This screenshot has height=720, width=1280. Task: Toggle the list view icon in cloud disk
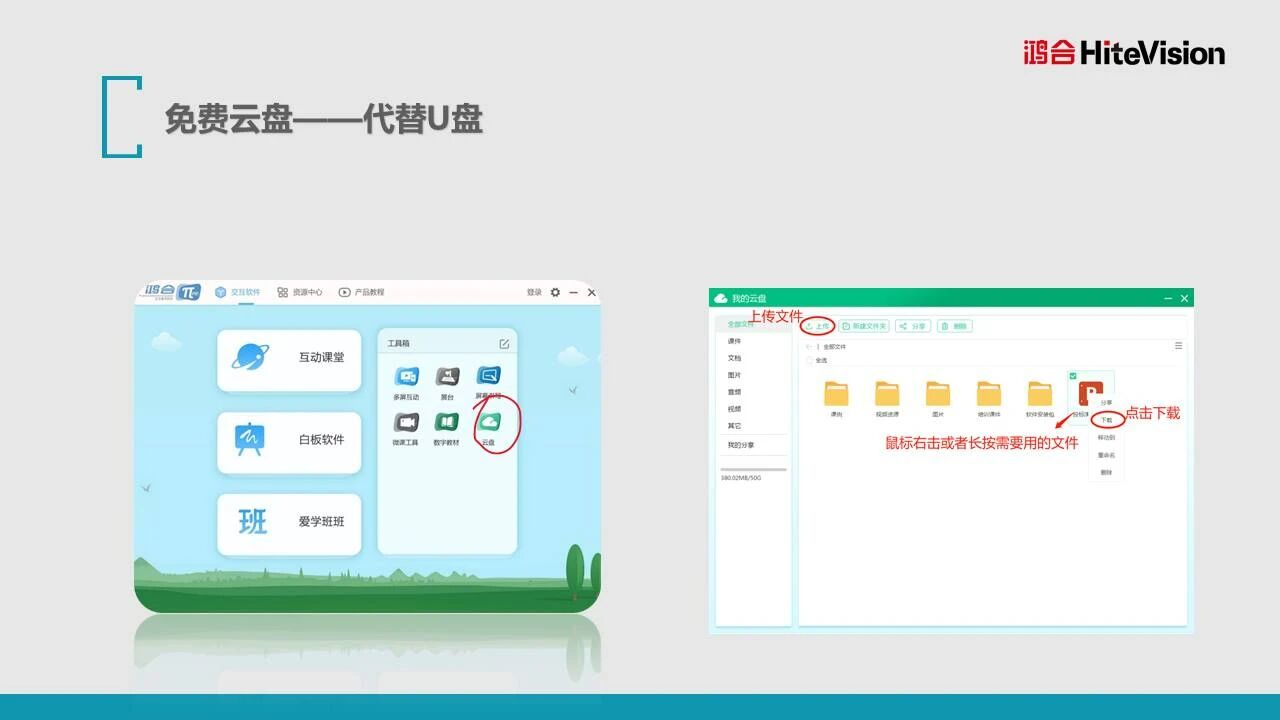click(x=1178, y=346)
